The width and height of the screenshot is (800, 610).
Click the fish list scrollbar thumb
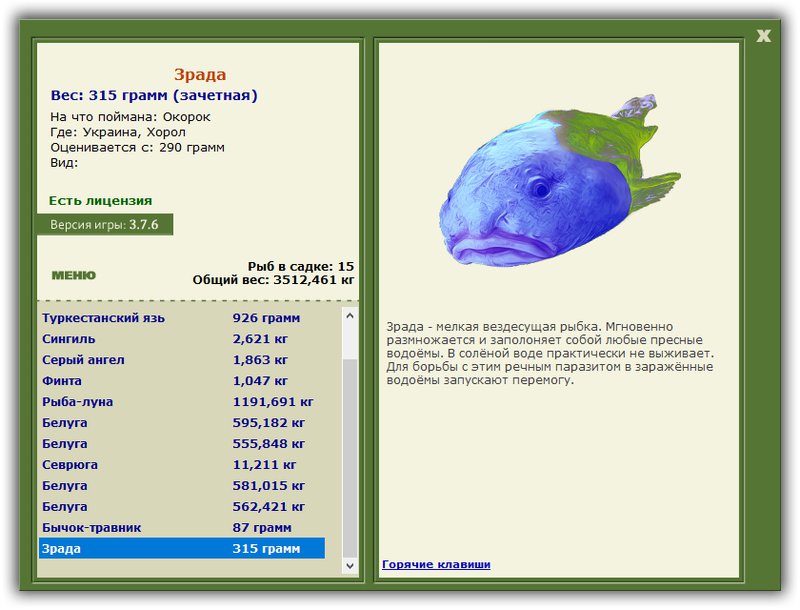tap(350, 458)
